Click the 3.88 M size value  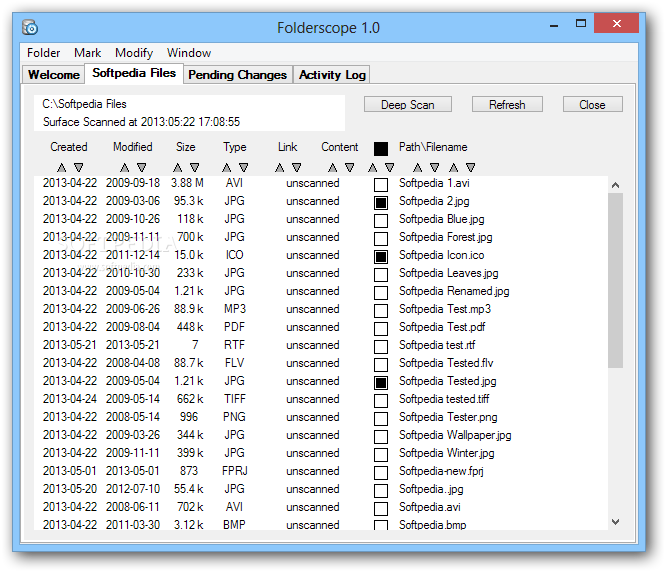tap(187, 183)
